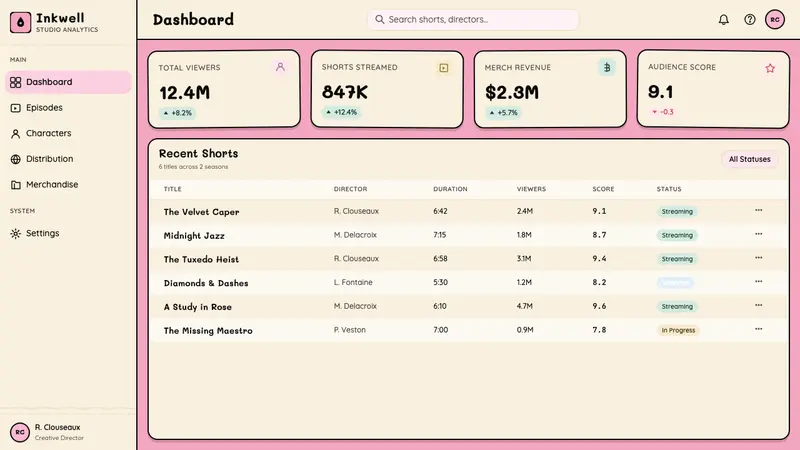Screen dimensions: 800x450
Task: Open The Tuxedo Heist title
Action: pyautogui.click(x=201, y=259)
